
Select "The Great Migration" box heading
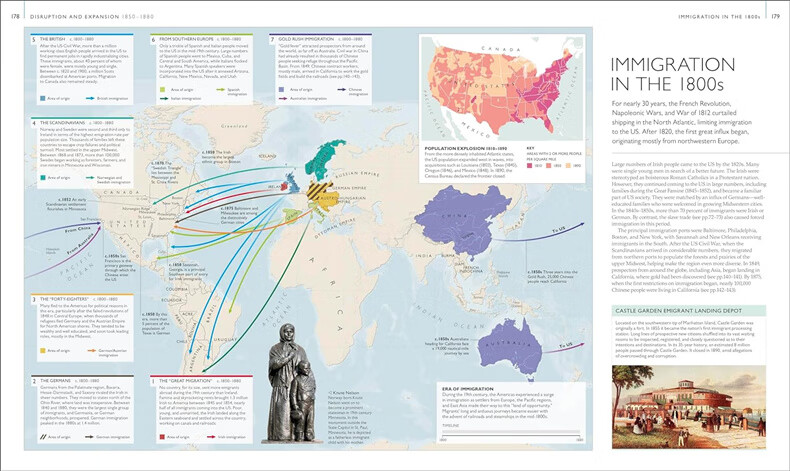(x=180, y=380)
